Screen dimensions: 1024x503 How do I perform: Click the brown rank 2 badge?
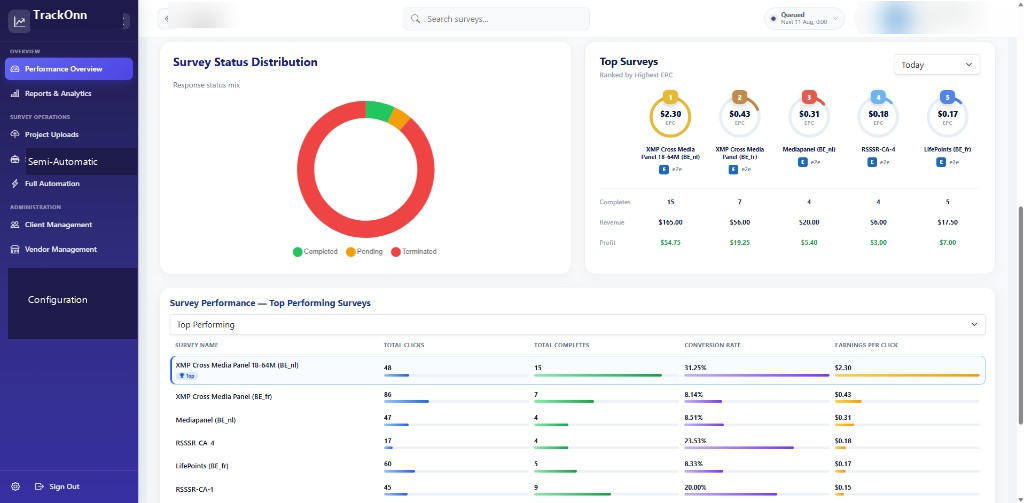tap(739, 97)
